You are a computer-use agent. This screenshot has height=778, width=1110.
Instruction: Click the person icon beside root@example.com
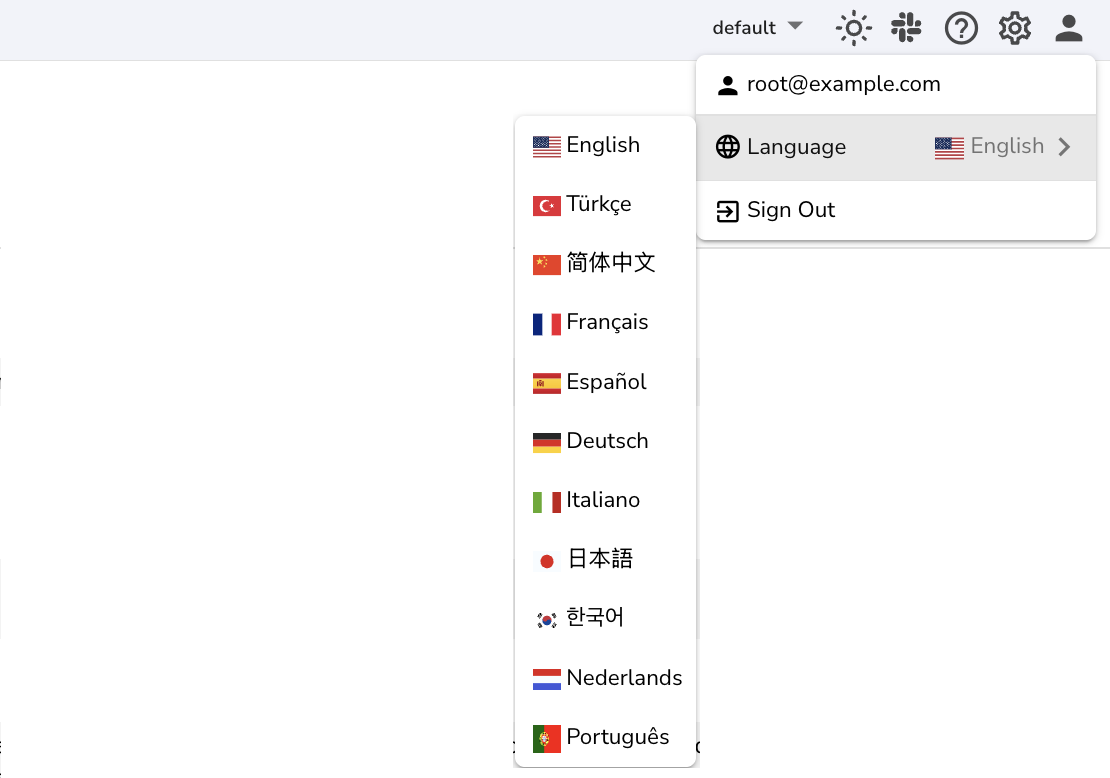[727, 84]
